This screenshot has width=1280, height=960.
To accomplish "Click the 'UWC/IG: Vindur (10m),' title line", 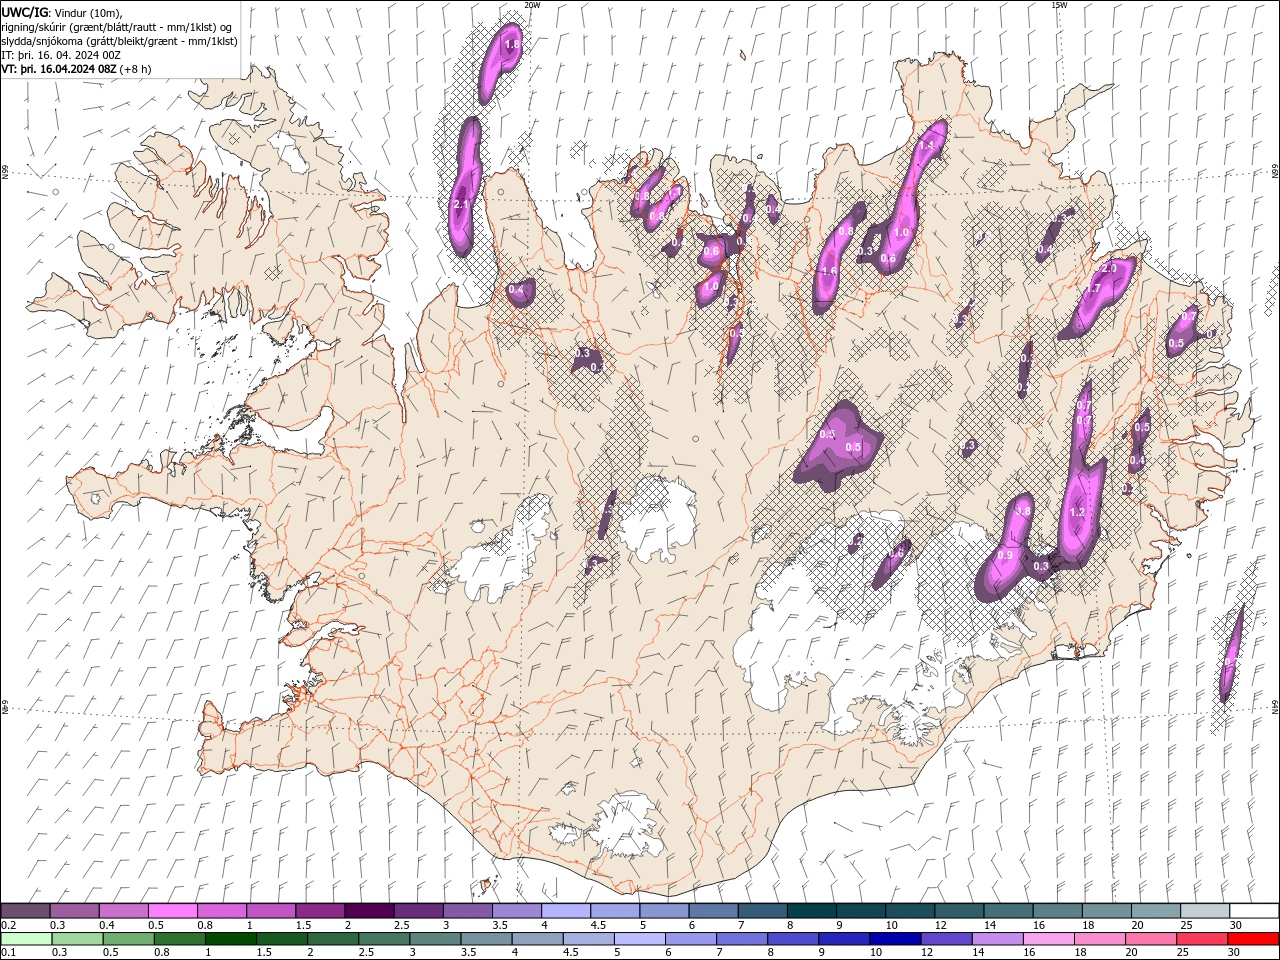I will (x=62, y=12).
